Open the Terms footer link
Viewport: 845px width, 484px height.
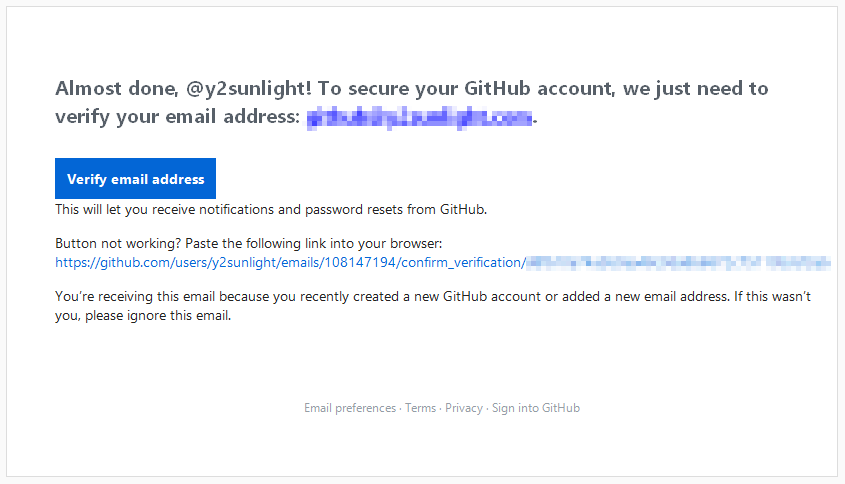coord(420,408)
